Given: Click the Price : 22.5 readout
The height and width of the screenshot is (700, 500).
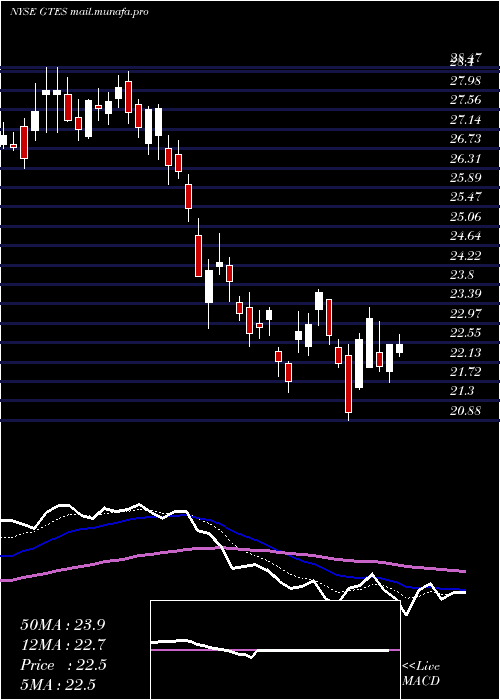Looking at the screenshot, I should tap(63, 665).
